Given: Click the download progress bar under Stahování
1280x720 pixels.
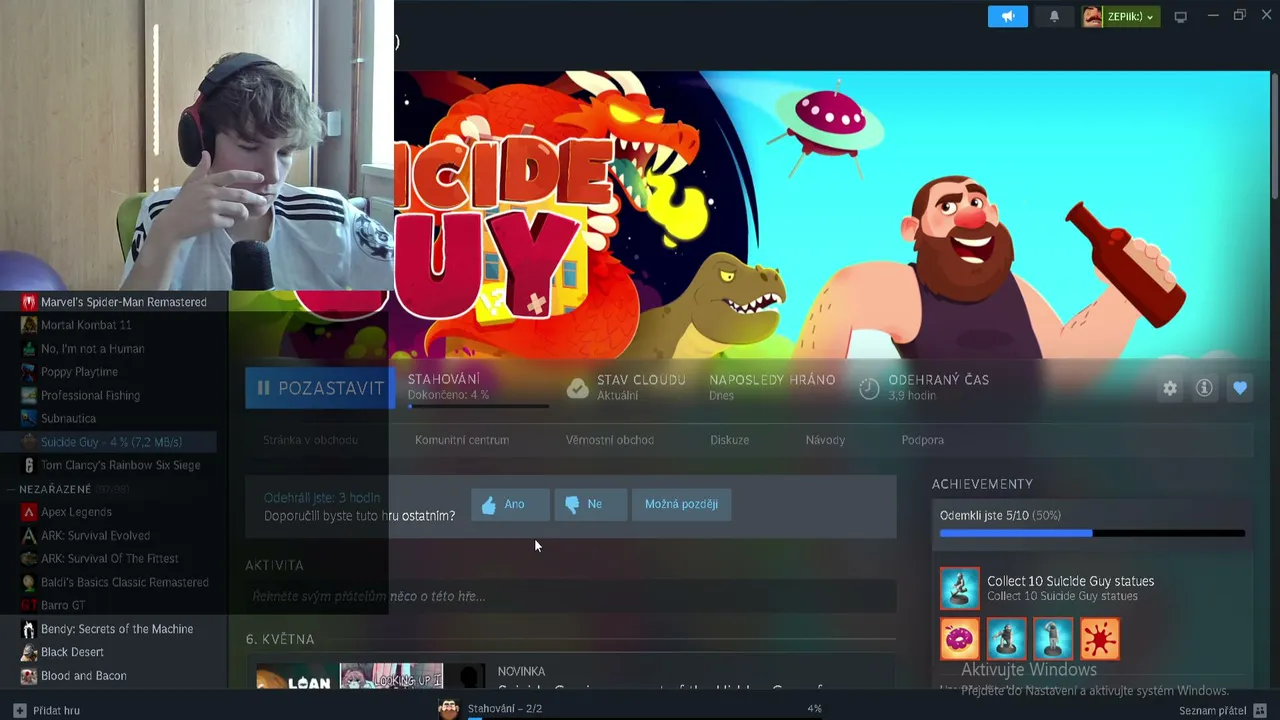Looking at the screenshot, I should [x=478, y=406].
